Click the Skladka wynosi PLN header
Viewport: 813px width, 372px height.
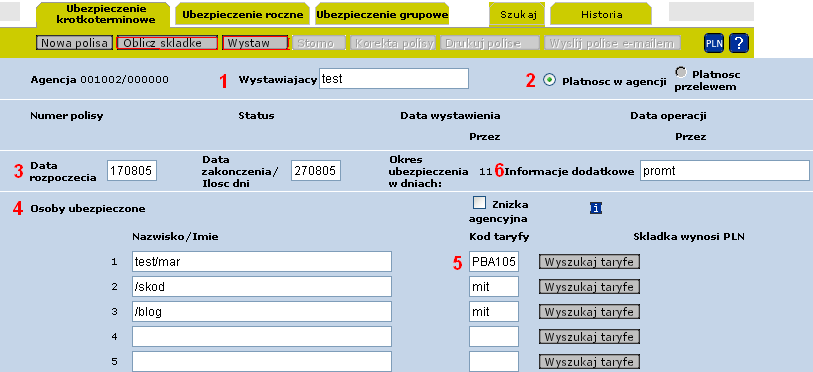(x=689, y=237)
